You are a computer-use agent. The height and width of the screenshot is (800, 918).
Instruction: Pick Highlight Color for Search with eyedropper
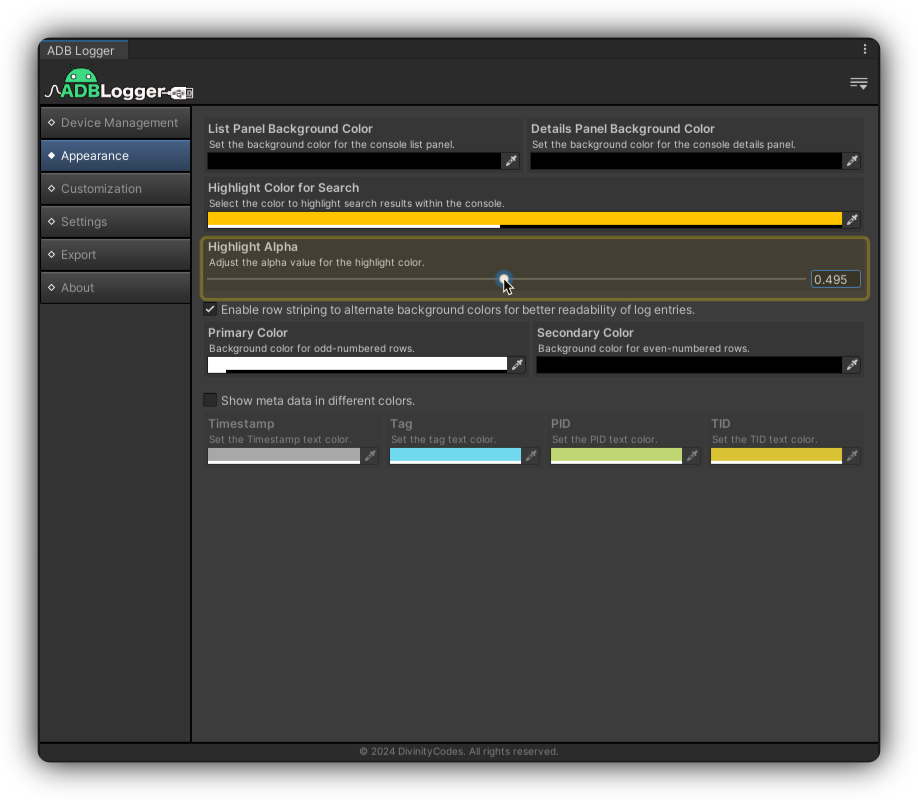pyautogui.click(x=851, y=220)
